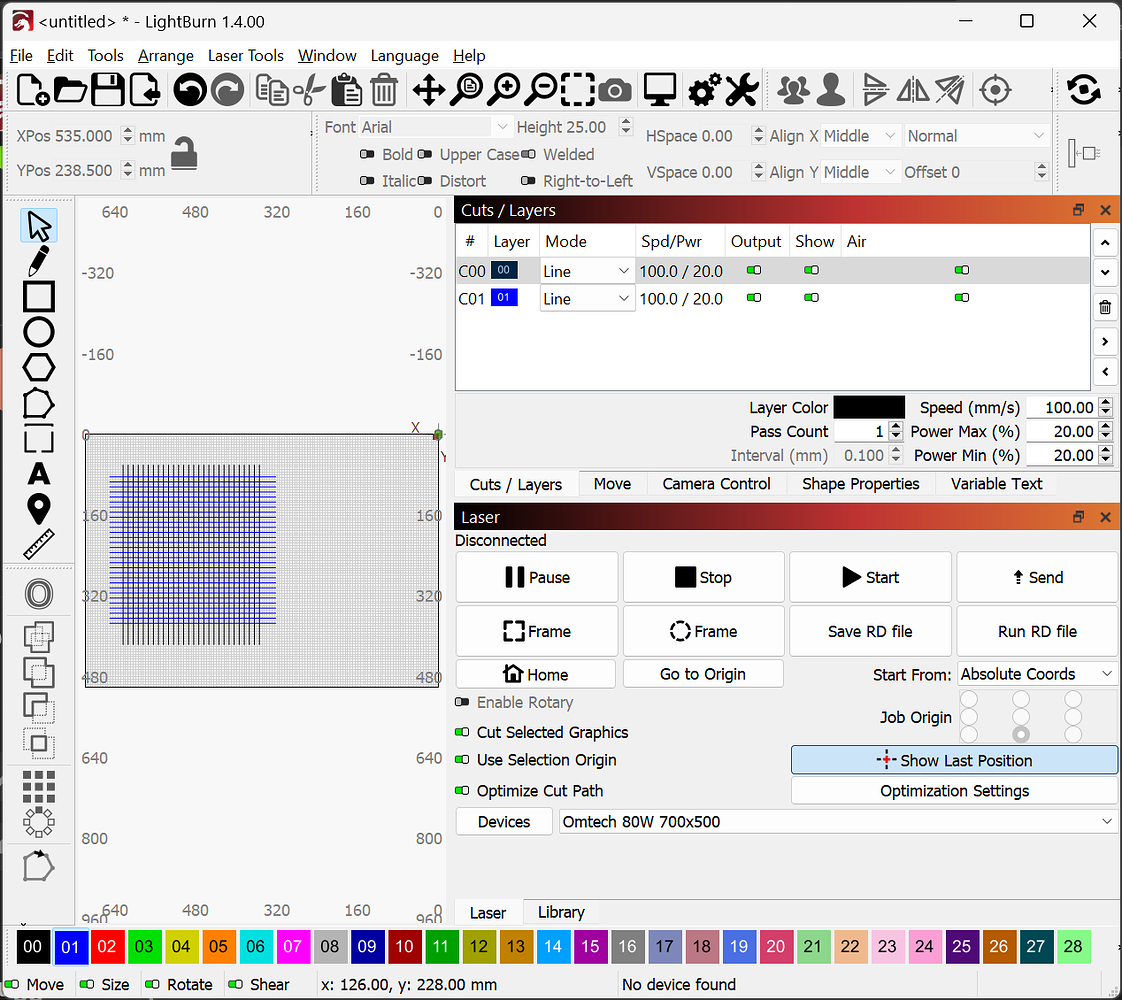Pick the red 02 palette color
This screenshot has height=1000, width=1122.
tap(107, 946)
